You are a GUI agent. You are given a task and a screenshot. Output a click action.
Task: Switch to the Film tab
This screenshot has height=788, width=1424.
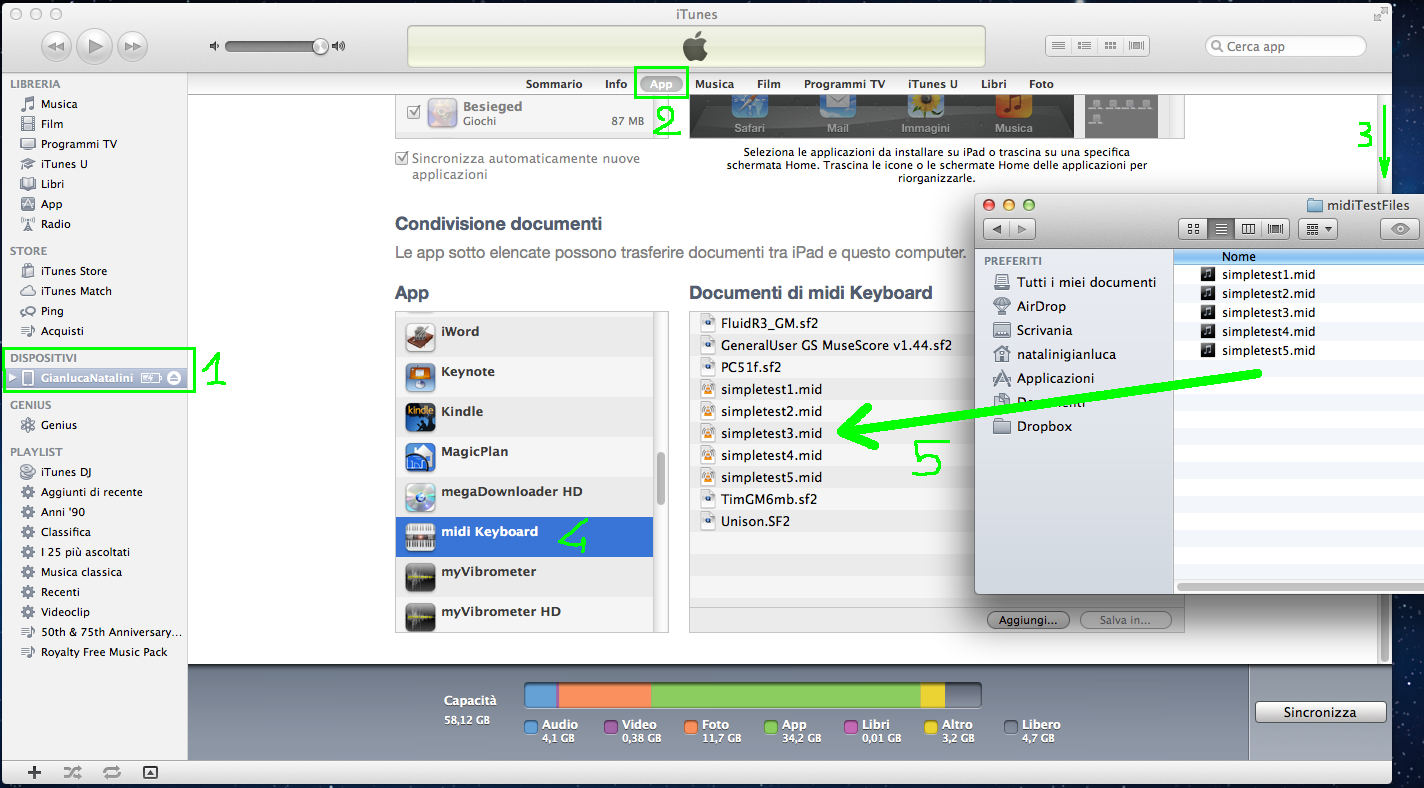coord(768,84)
